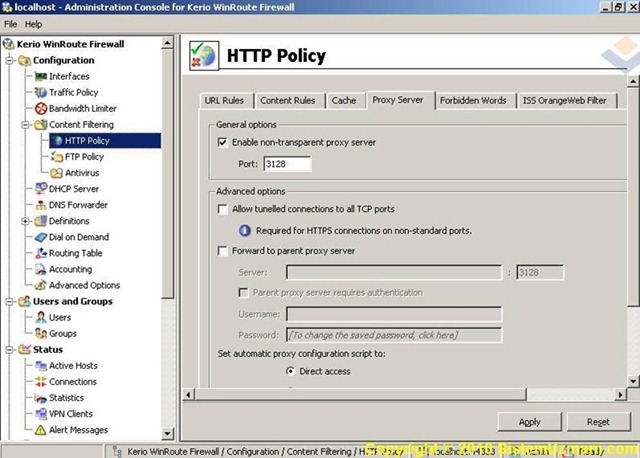
Task: Click the DNS Forwarder icon
Action: click(x=40, y=205)
